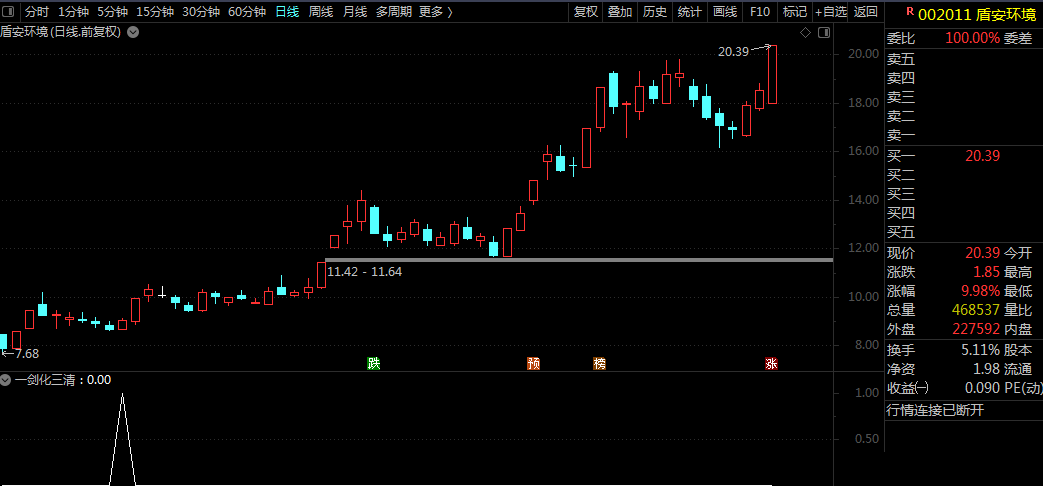Select the 15分钟 period tab
Viewport: 1043px width, 486px height.
point(154,11)
